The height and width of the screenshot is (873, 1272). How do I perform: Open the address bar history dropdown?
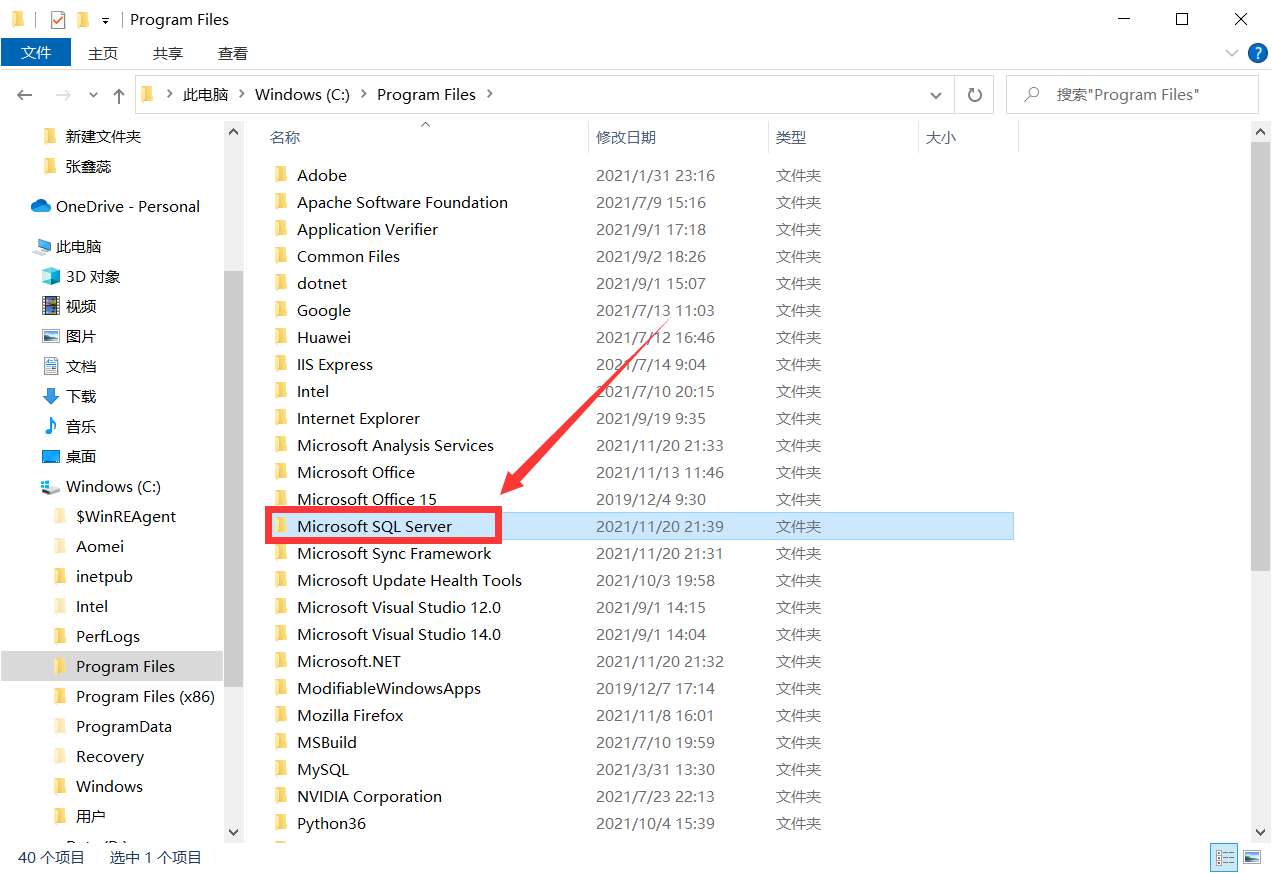936,95
